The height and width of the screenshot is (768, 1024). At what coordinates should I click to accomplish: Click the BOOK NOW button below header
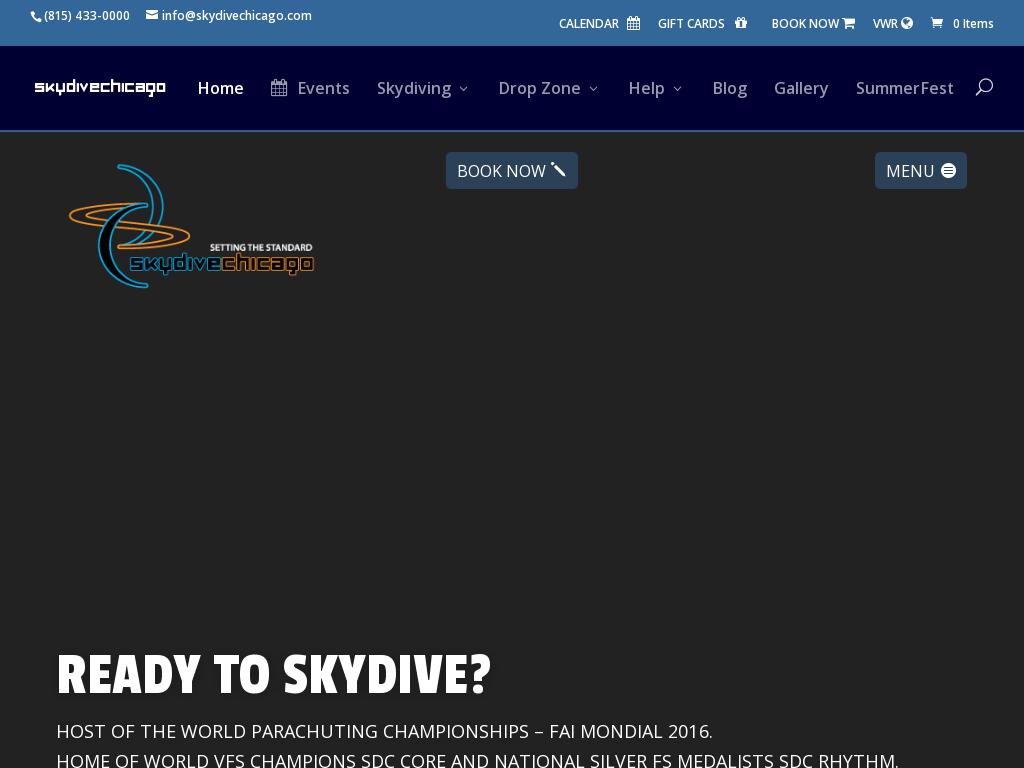coord(512,170)
